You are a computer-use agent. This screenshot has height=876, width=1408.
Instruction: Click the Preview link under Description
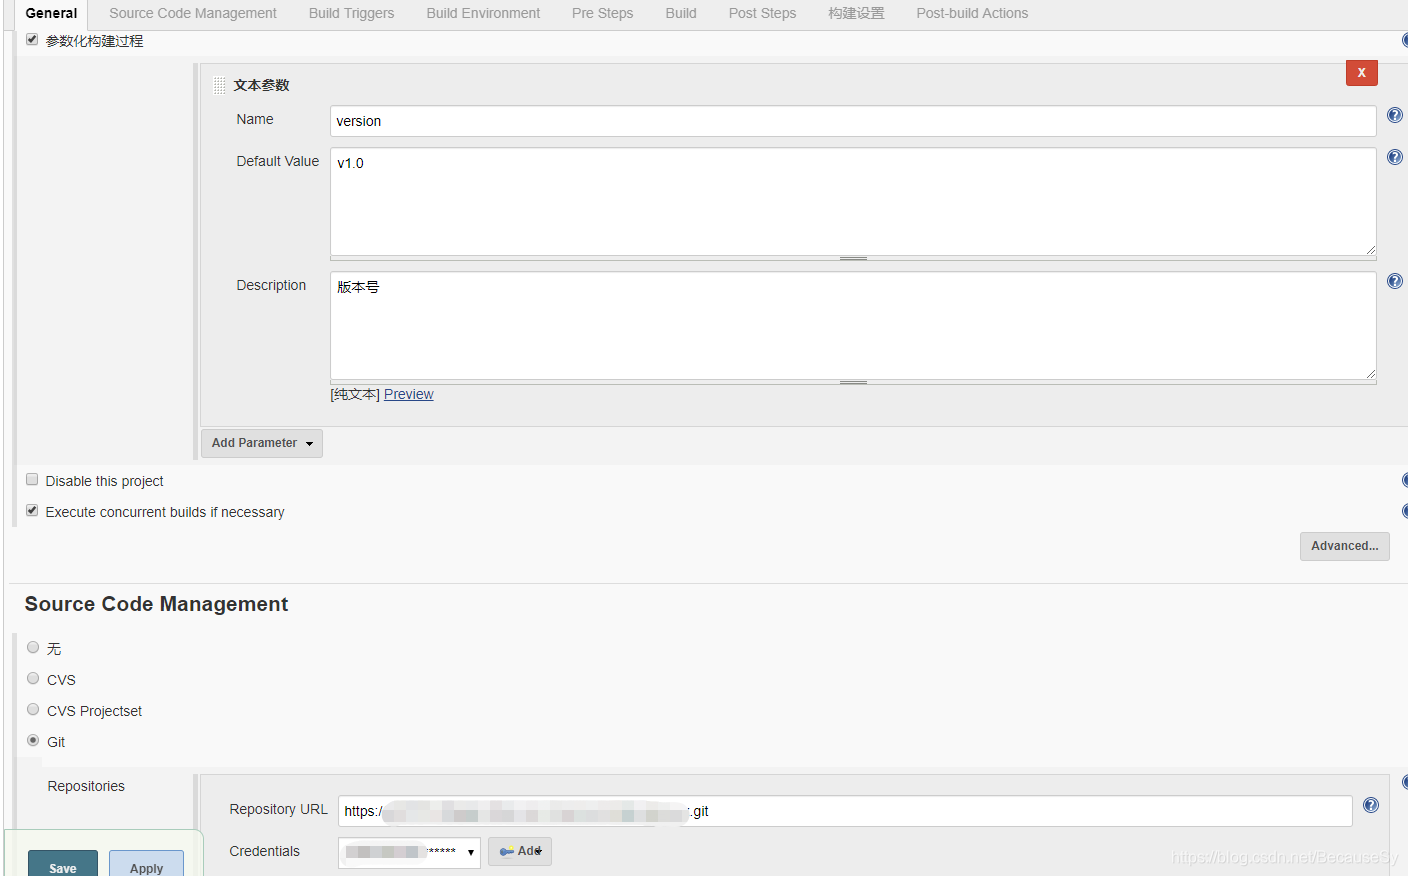(x=409, y=394)
